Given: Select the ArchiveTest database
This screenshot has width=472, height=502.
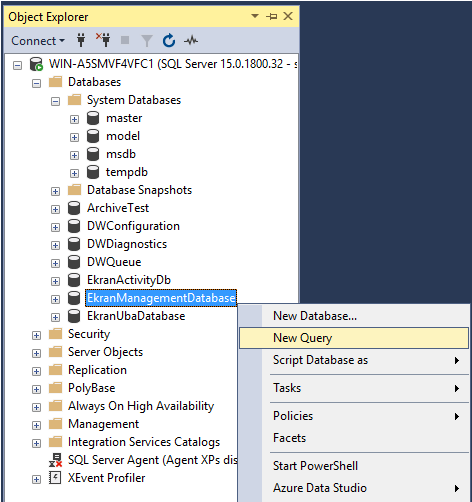Looking at the screenshot, I should pos(118,208).
